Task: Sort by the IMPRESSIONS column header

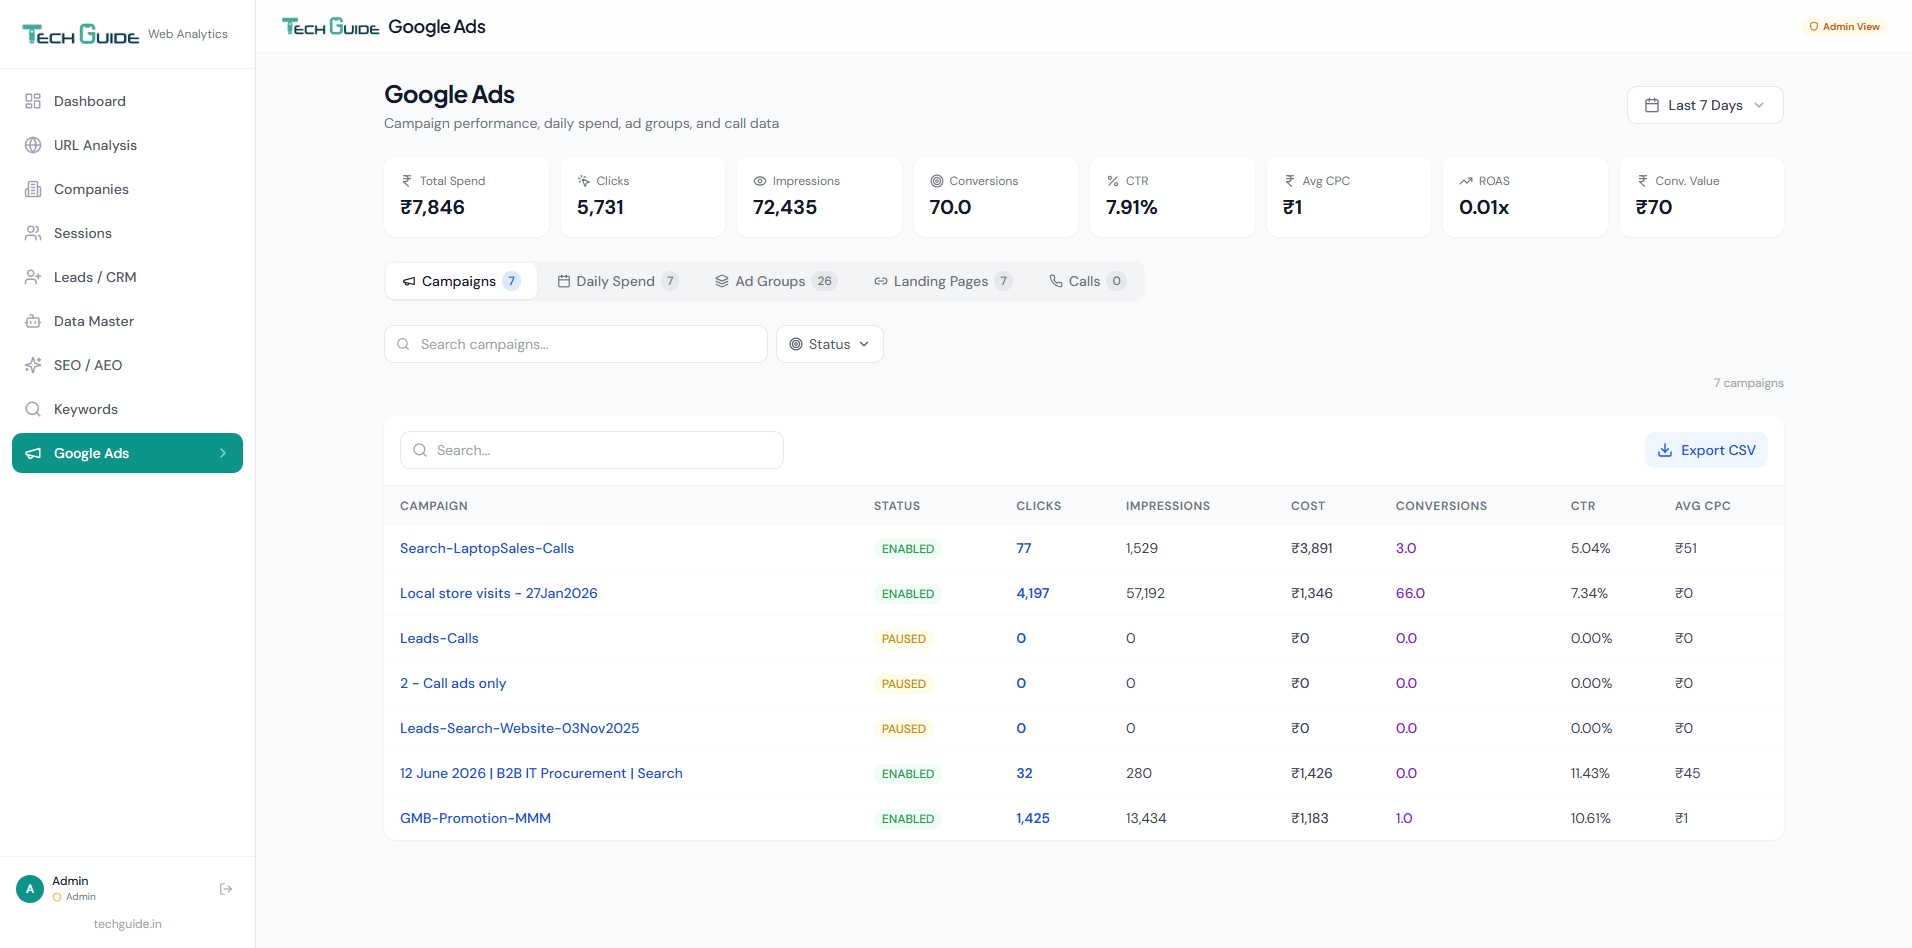Action: pyautogui.click(x=1168, y=506)
